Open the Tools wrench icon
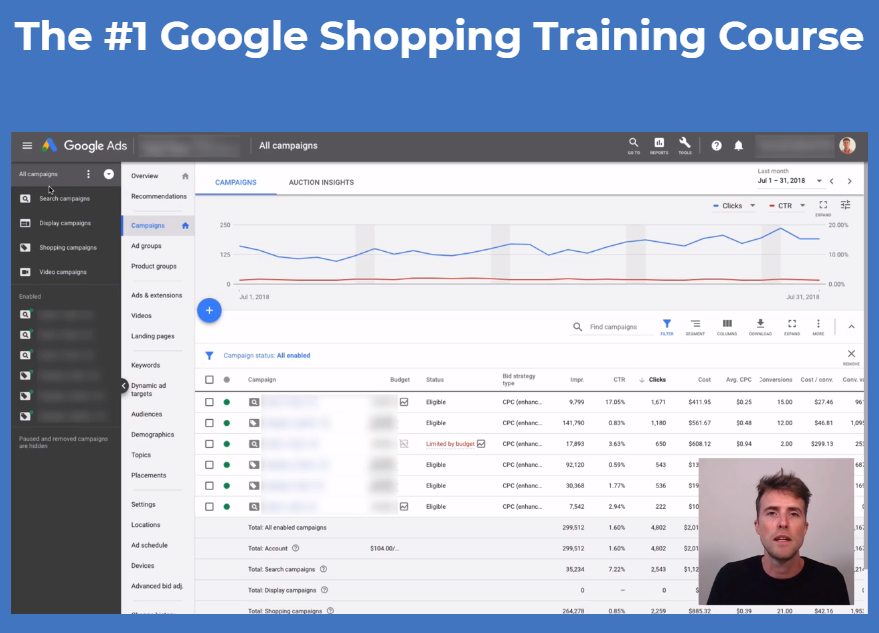 685,146
